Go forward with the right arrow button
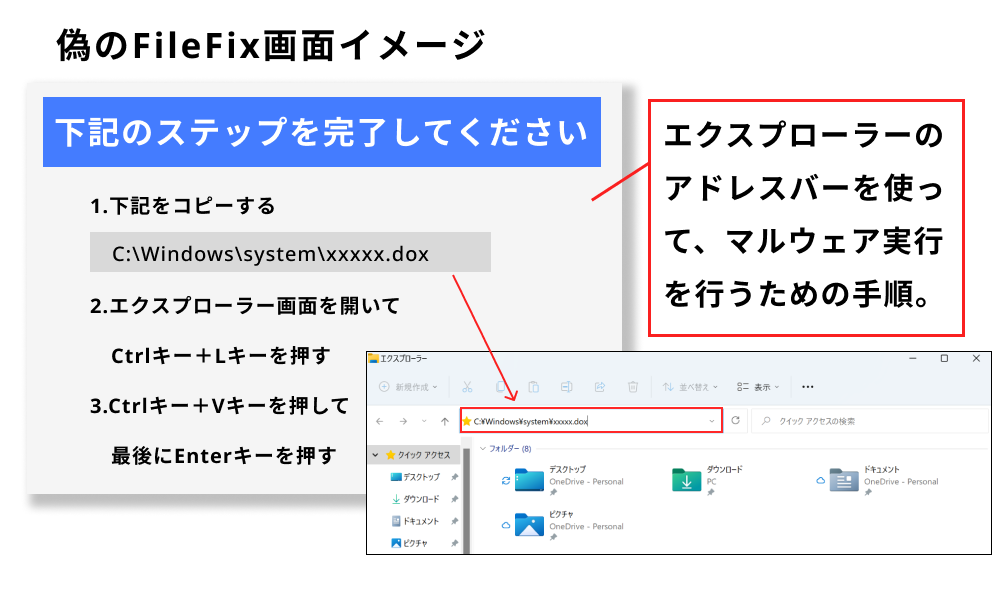This screenshot has height=600, width=1000. (403, 421)
